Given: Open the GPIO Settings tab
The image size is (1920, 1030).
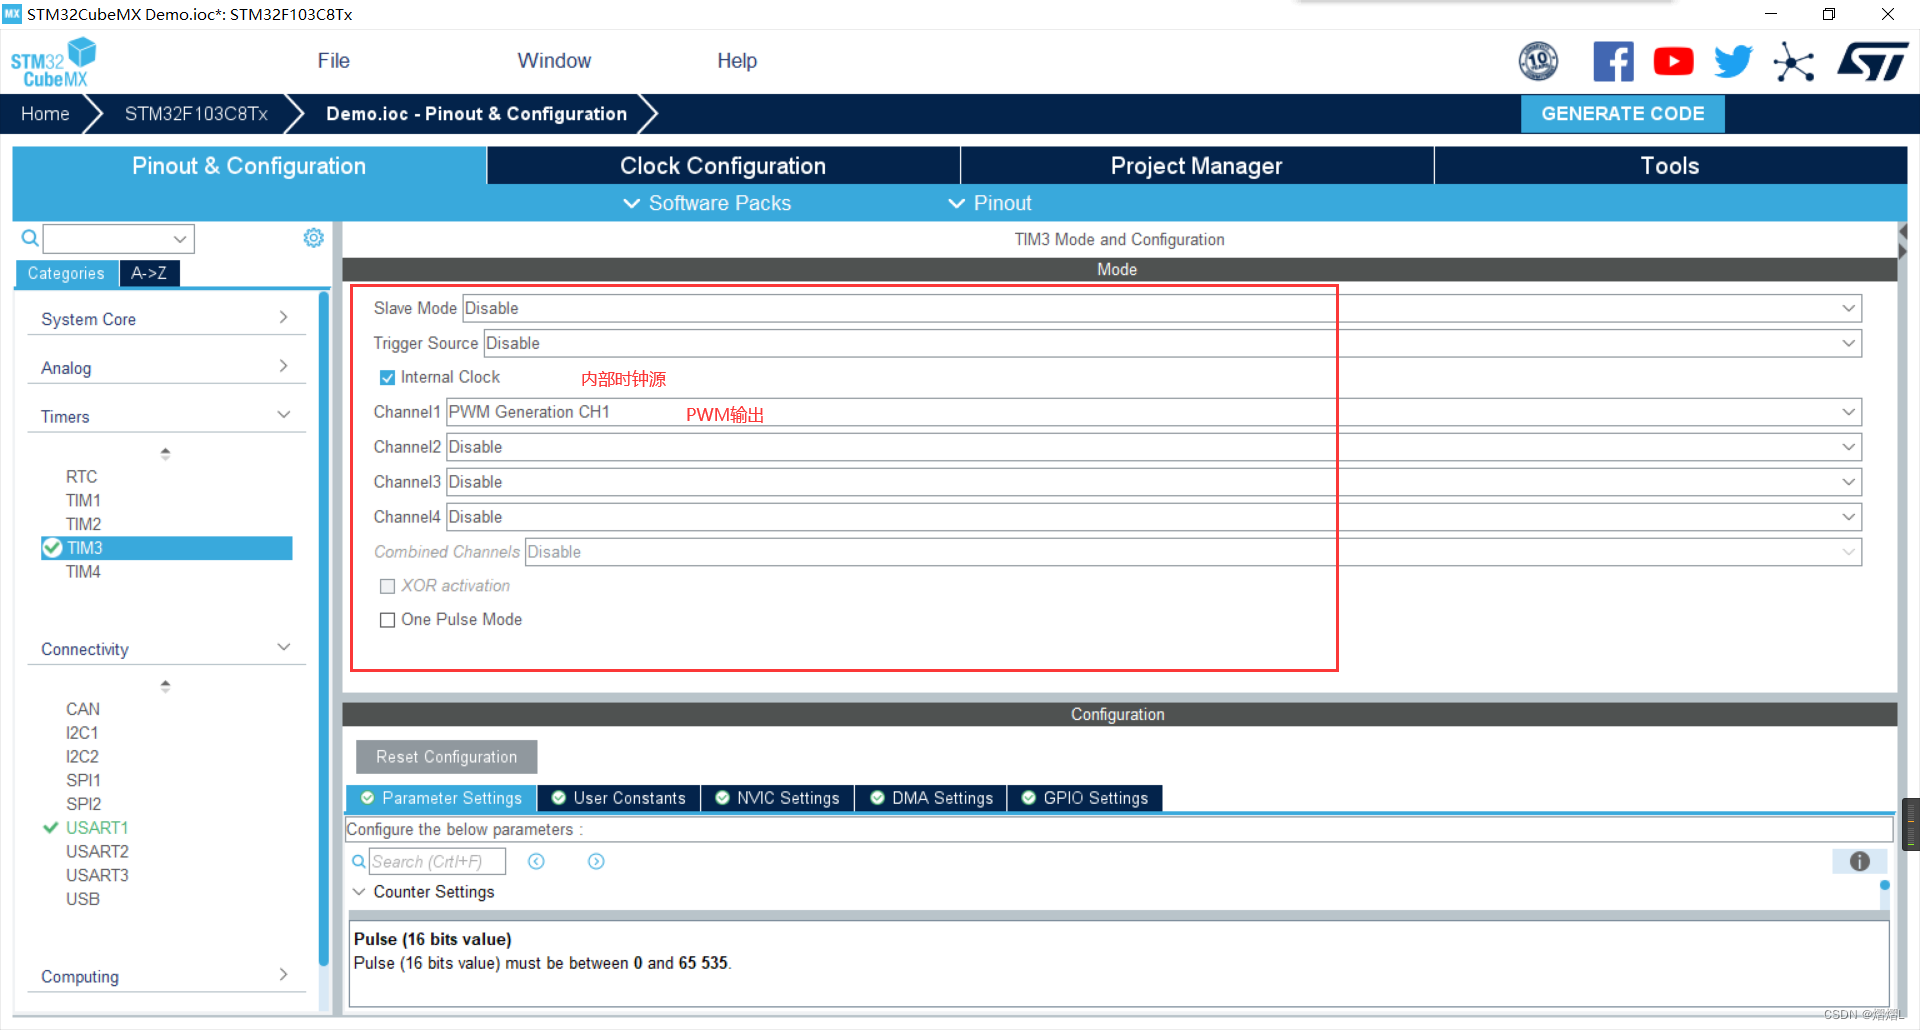Looking at the screenshot, I should [1086, 798].
